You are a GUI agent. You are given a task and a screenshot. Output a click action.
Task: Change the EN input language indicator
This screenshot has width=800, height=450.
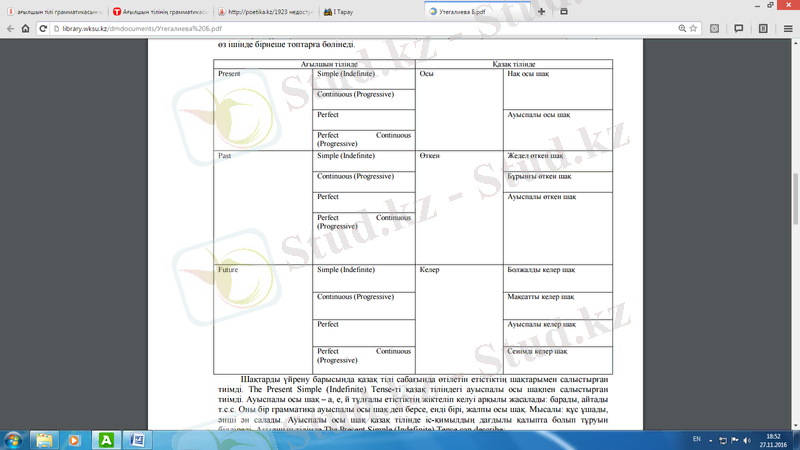pyautogui.click(x=696, y=439)
